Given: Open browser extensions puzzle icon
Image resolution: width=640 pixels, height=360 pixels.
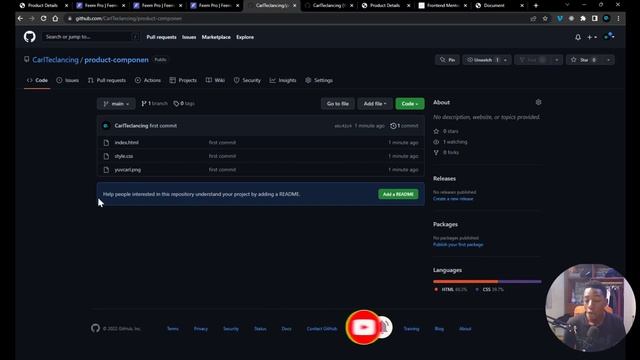Looking at the screenshot, I should pos(583,18).
